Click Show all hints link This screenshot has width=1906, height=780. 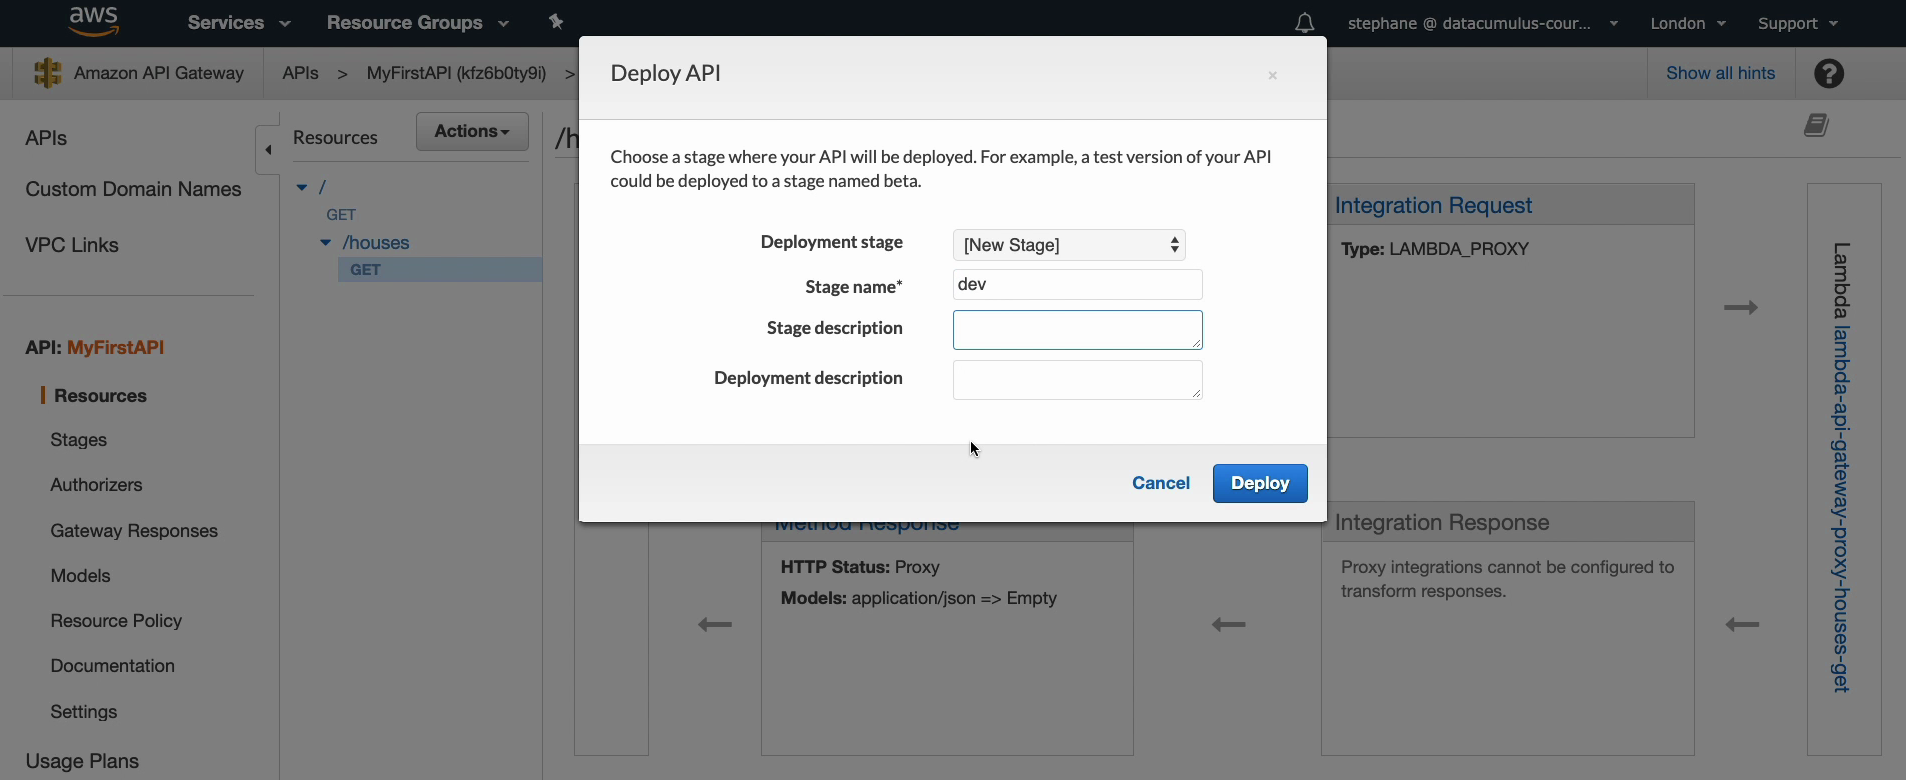1720,73
